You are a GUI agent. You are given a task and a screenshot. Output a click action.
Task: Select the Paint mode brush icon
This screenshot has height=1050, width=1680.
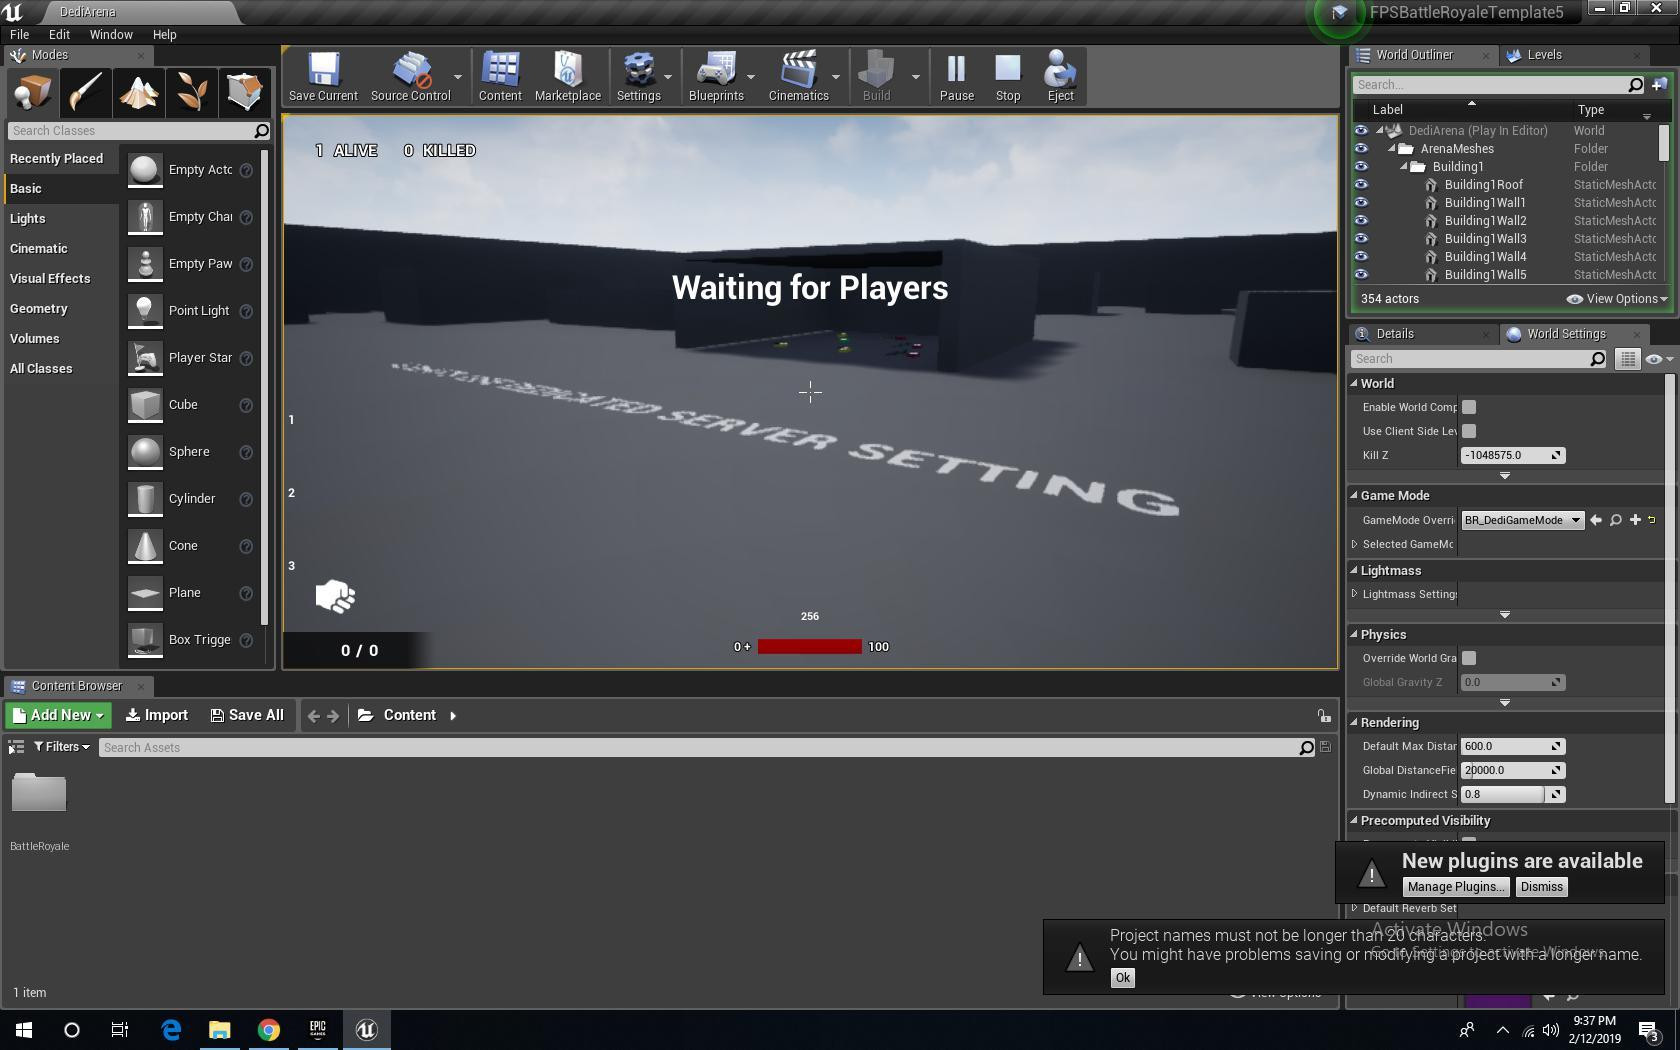tap(85, 92)
